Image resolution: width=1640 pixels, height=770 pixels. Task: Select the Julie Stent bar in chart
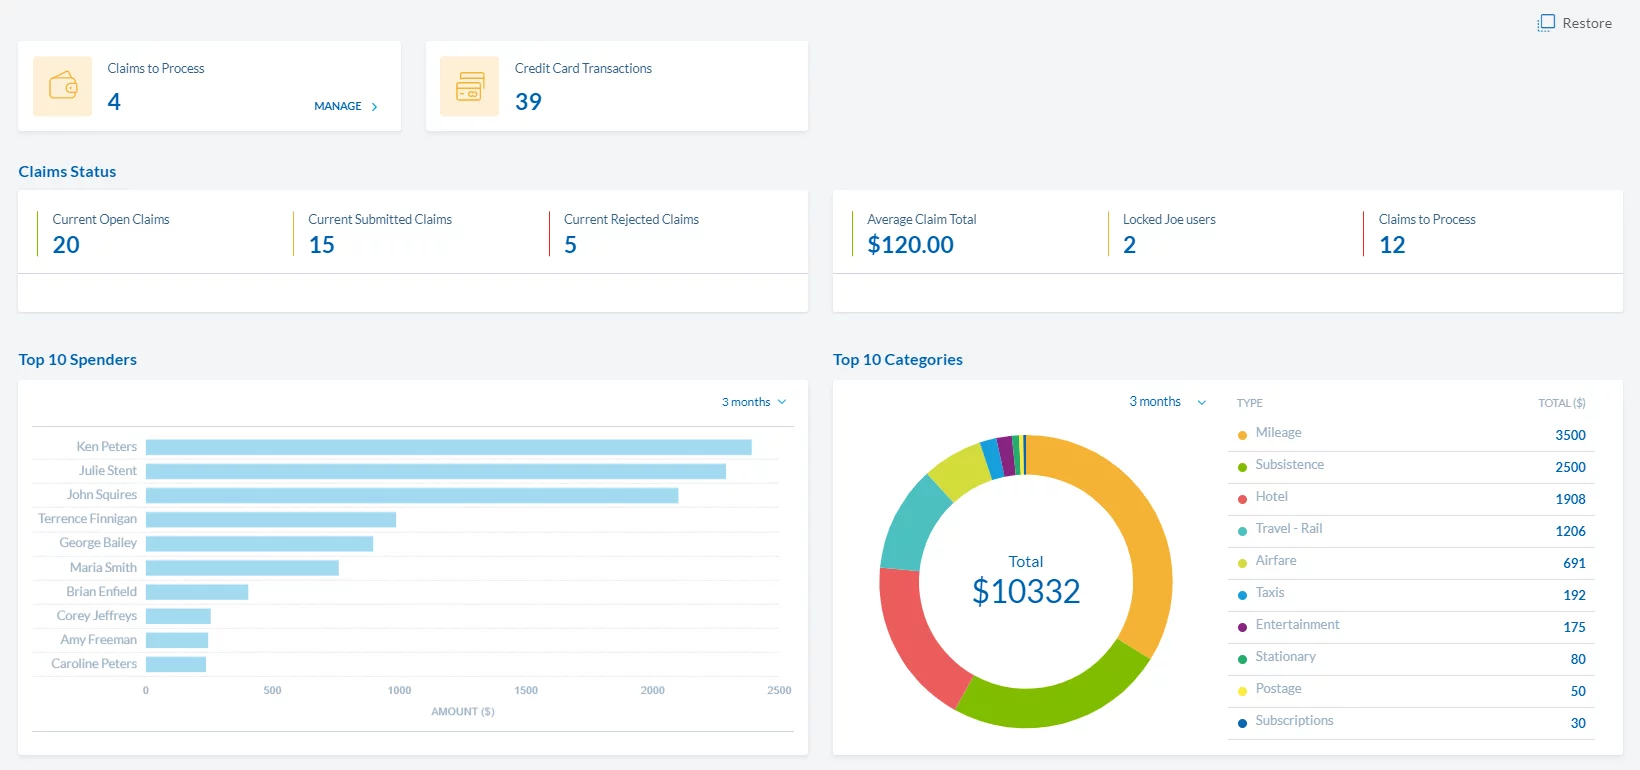tap(435, 471)
